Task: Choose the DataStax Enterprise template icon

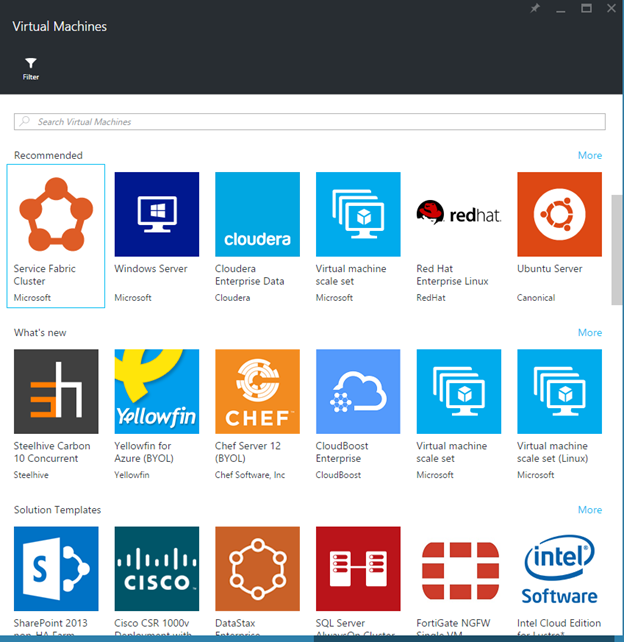Action: [x=258, y=569]
